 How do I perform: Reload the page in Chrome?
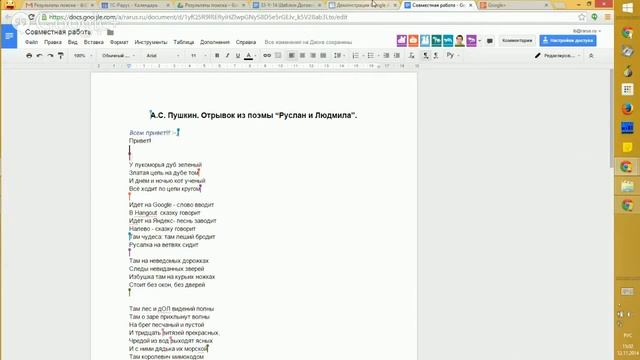pos(31,17)
